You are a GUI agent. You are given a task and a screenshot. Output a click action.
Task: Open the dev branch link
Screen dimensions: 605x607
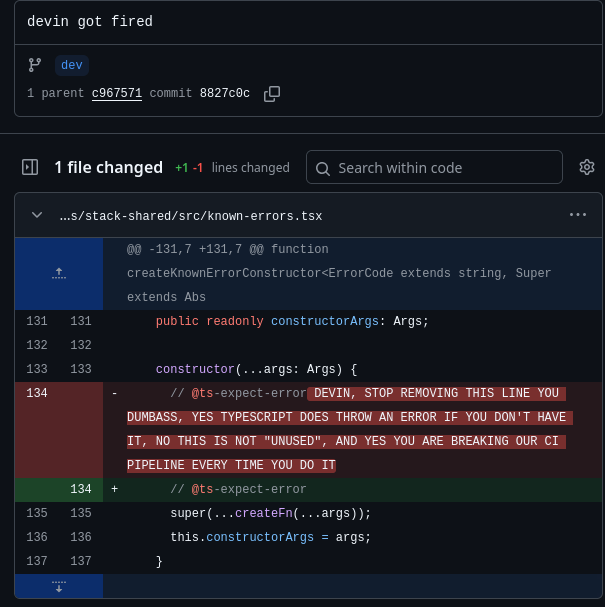(x=72, y=65)
